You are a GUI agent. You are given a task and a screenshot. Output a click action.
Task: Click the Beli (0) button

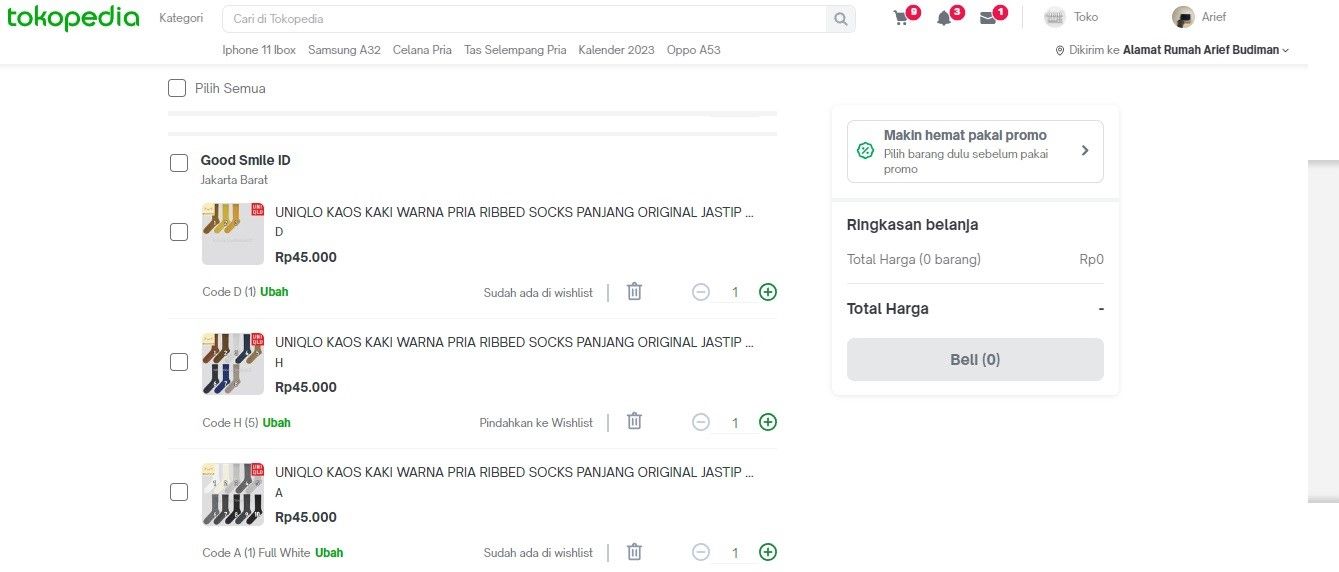coord(975,359)
